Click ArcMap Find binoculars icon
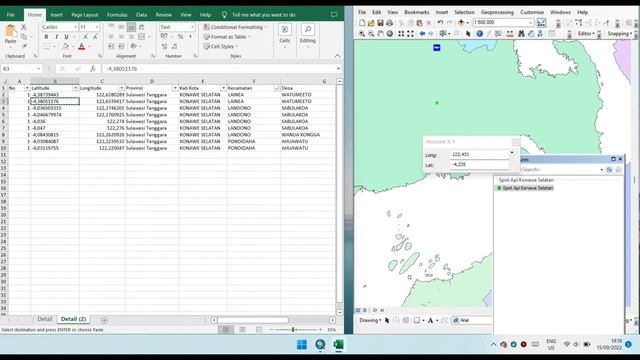640x360 pixels. tap(521, 34)
